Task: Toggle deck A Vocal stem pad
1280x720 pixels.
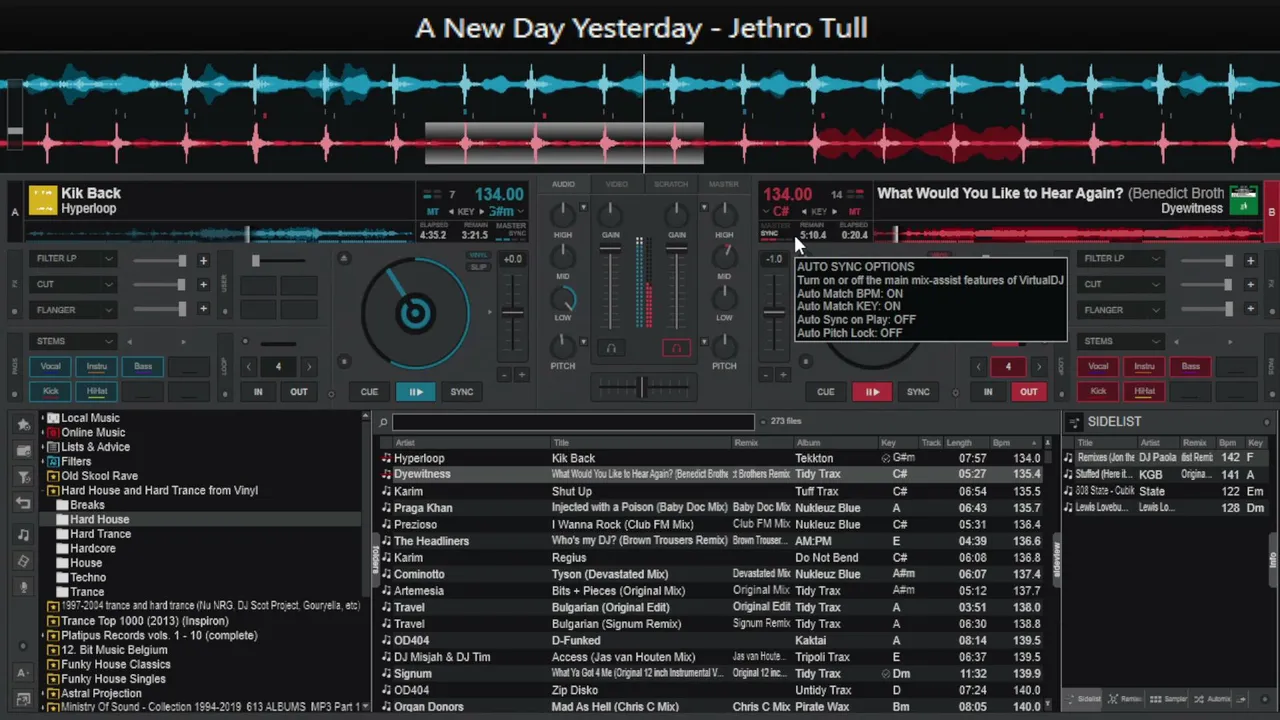Action: pos(50,367)
